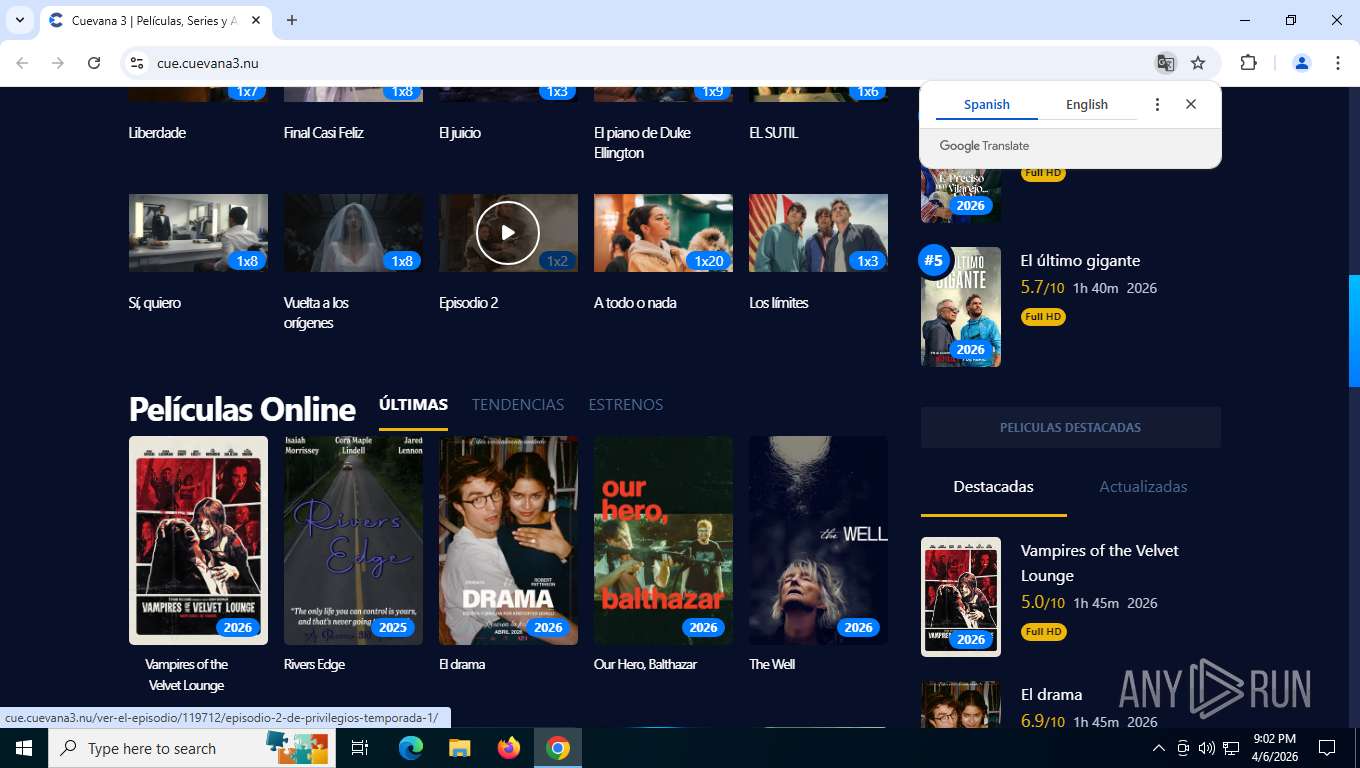Viewport: 1360px width, 768px height.
Task: Open the network tray icon
Action: pos(1231,748)
